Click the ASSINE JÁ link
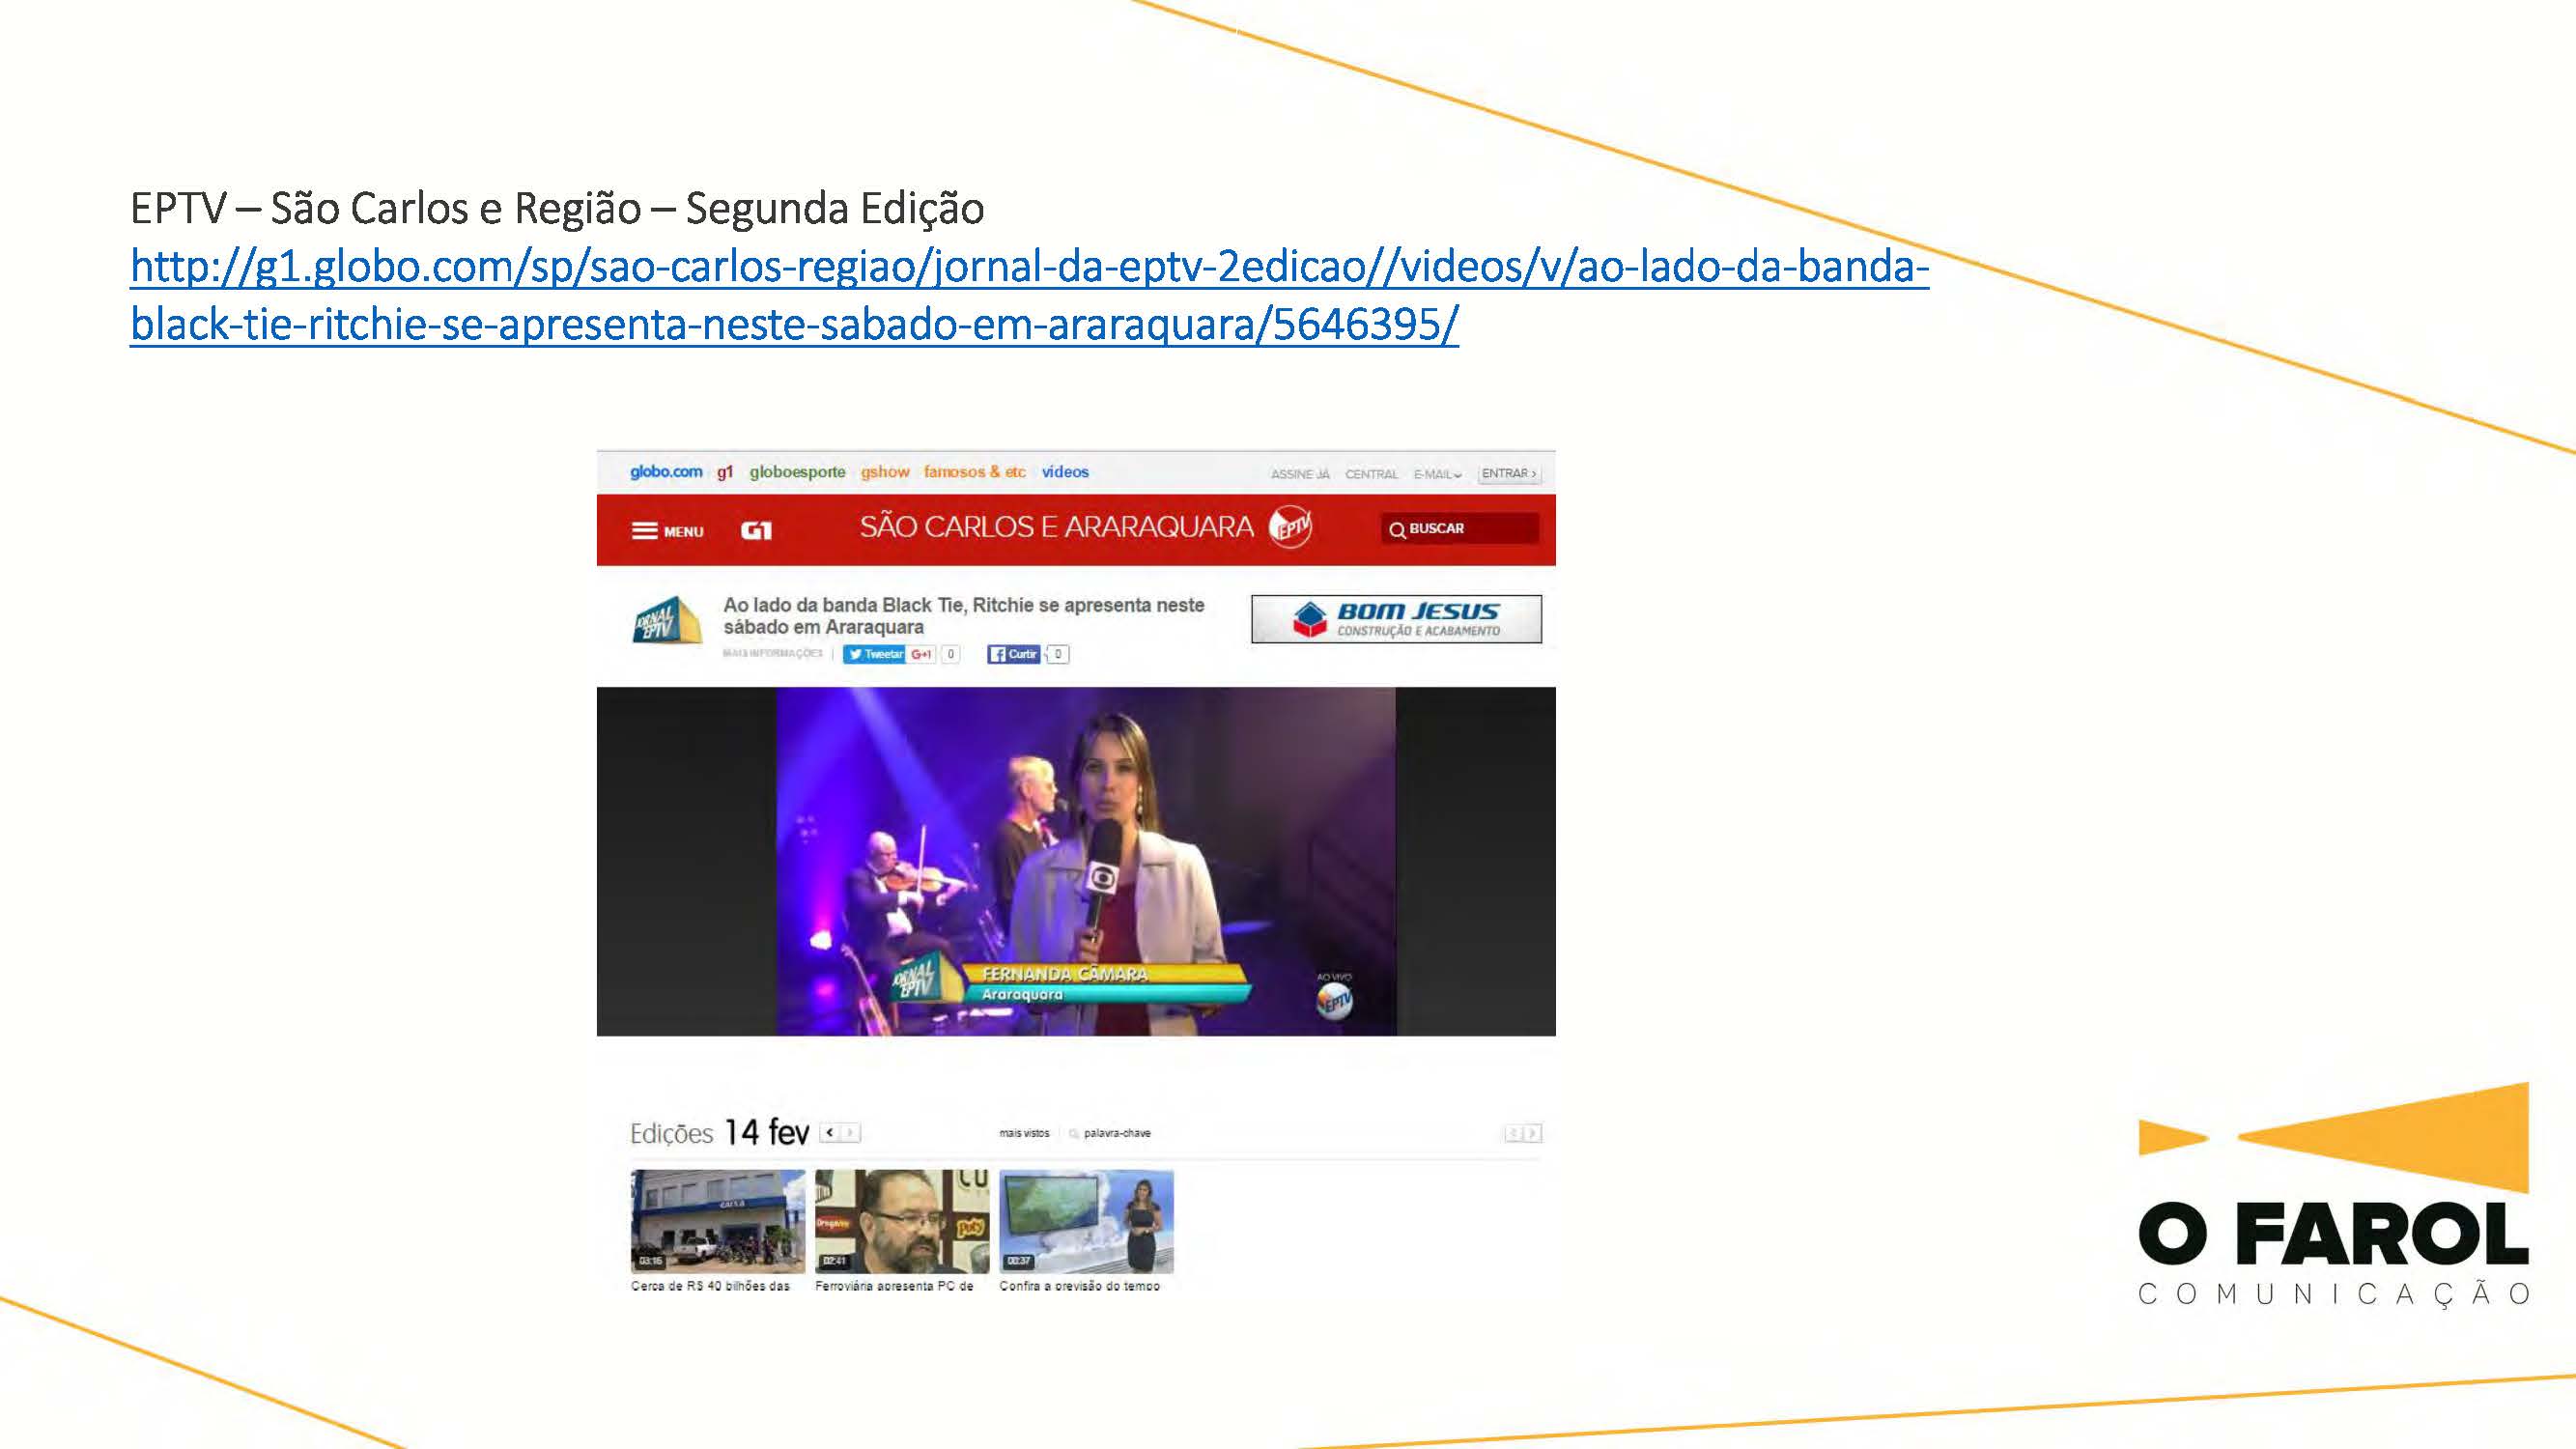The image size is (2576, 1449). pos(1300,474)
